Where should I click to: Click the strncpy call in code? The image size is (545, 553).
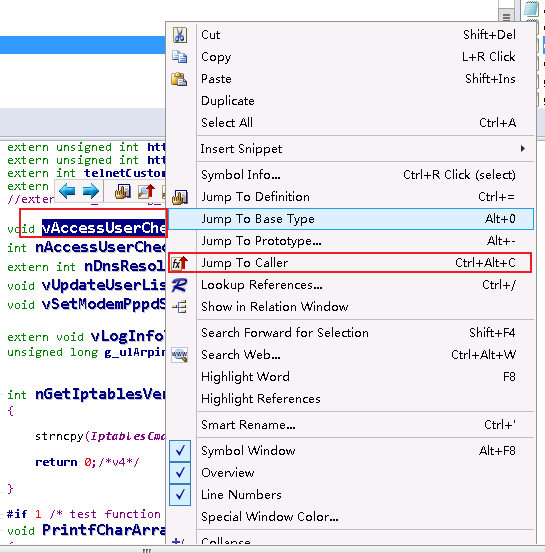(59, 437)
